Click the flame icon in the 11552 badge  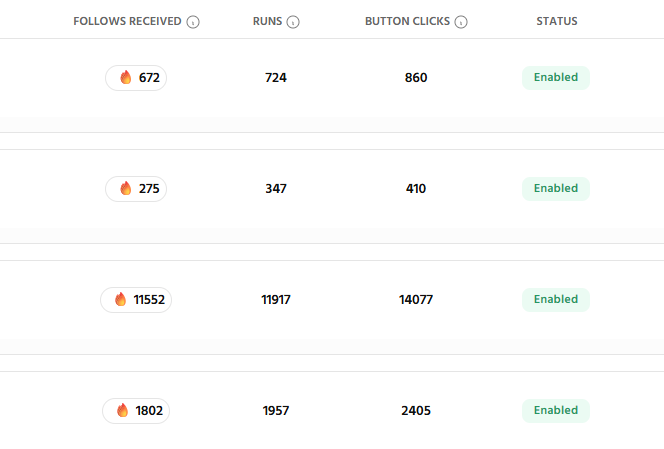[x=120, y=299]
